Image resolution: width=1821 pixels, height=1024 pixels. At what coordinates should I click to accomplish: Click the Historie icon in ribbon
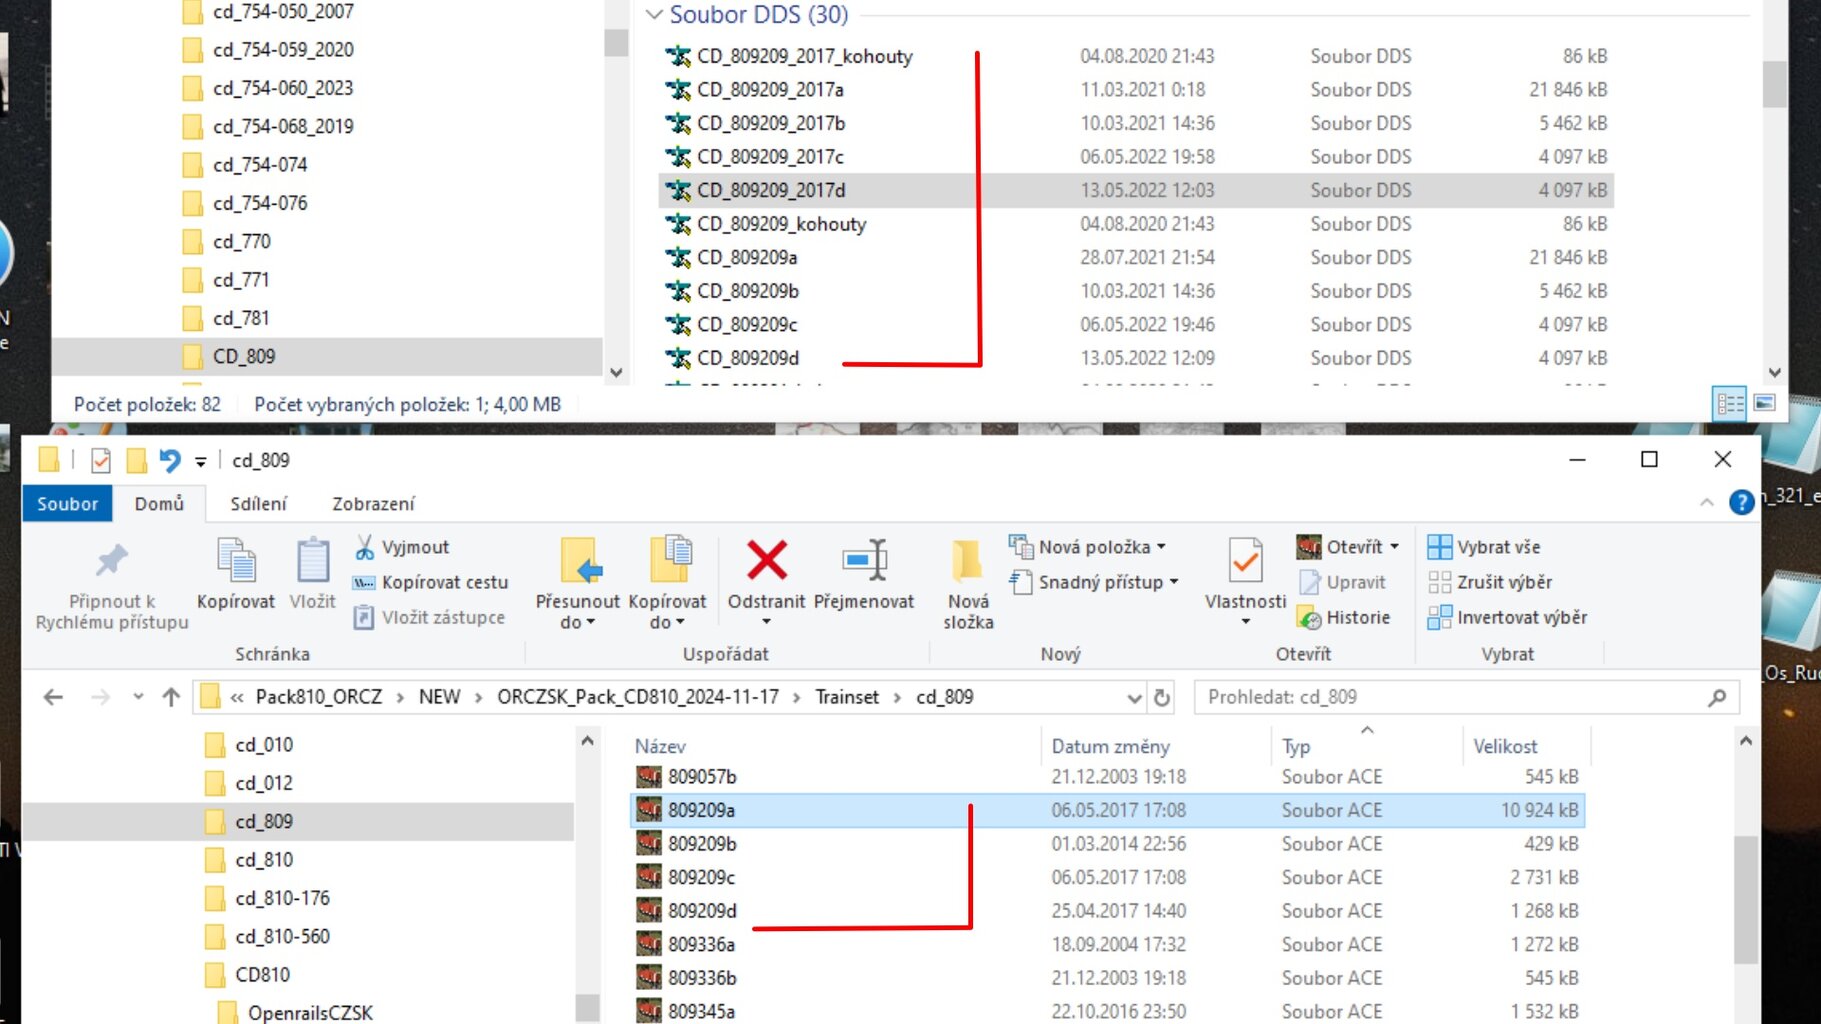click(1309, 618)
